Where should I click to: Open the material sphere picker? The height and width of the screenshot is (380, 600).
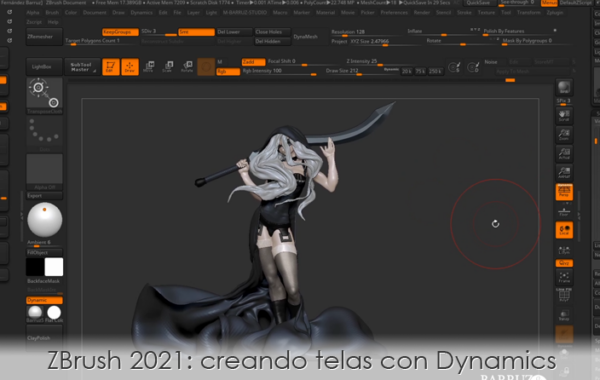coord(44,220)
